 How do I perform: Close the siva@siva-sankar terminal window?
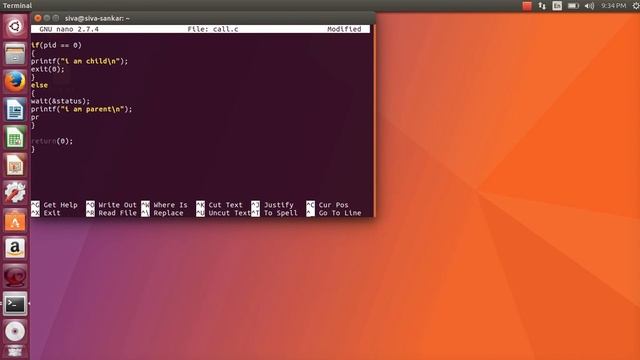[38, 18]
